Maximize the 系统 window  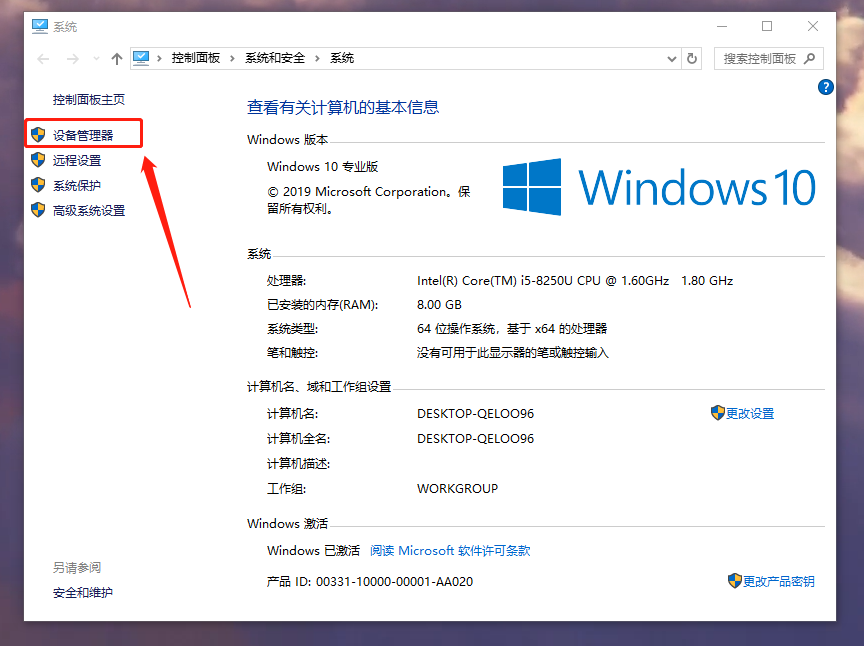(x=767, y=26)
